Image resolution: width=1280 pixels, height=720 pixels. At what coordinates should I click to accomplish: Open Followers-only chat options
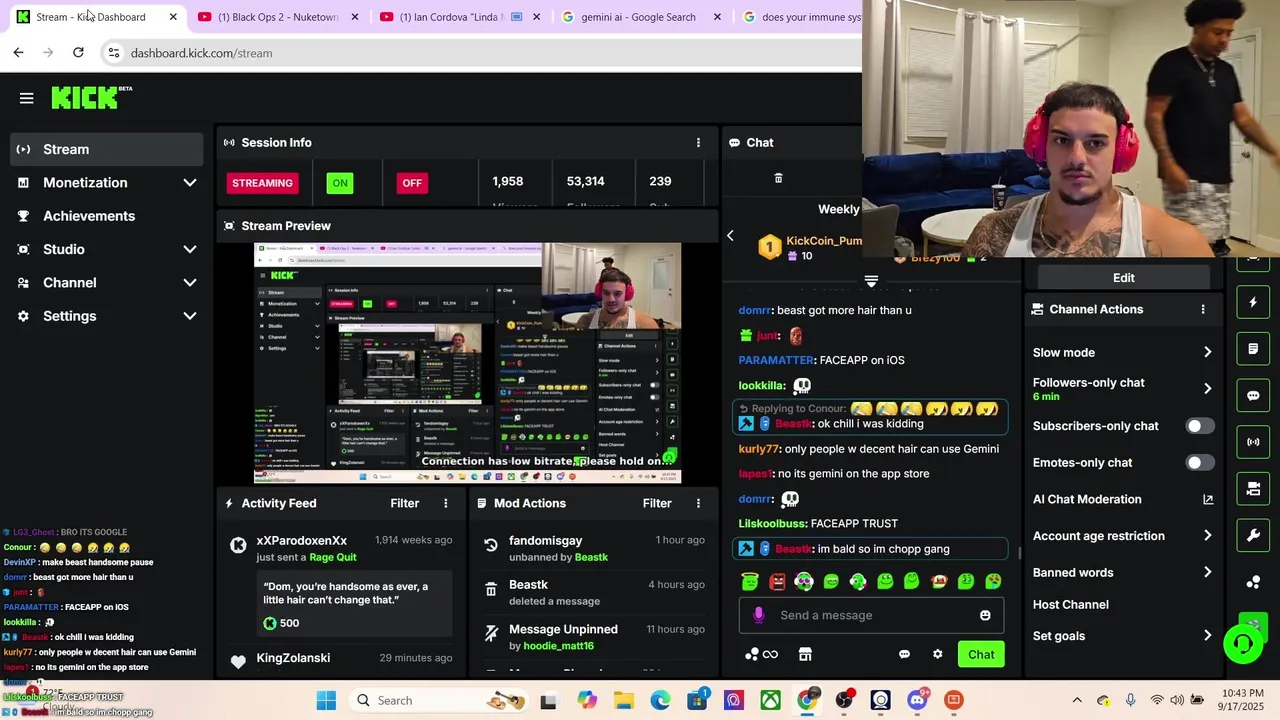(1122, 389)
